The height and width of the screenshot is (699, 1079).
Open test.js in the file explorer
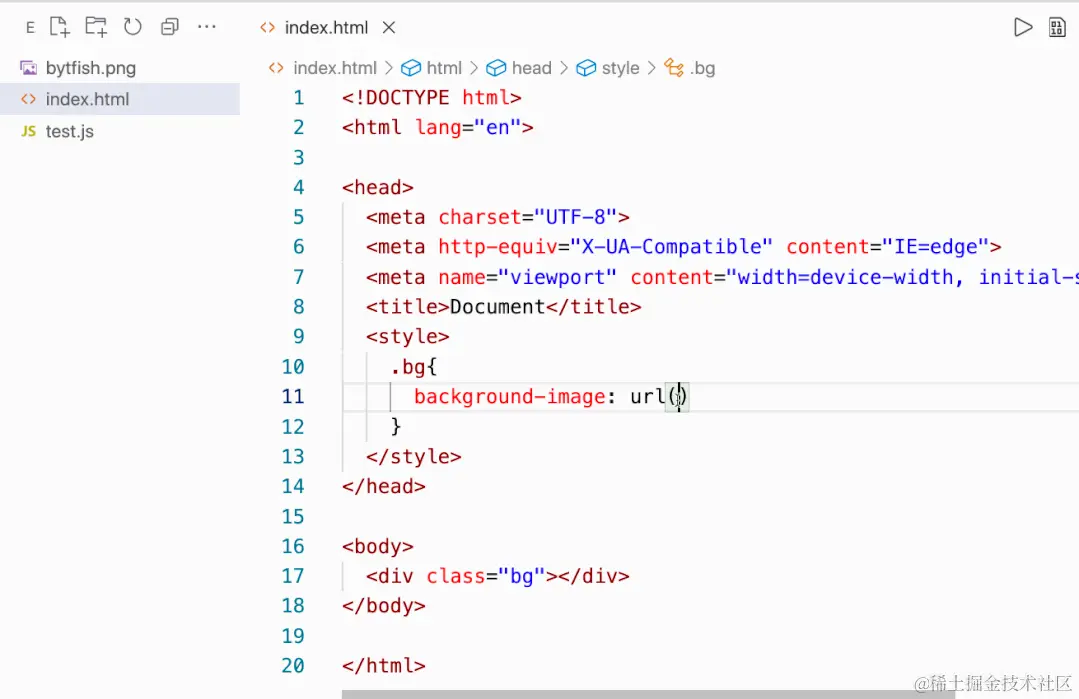[x=70, y=131]
